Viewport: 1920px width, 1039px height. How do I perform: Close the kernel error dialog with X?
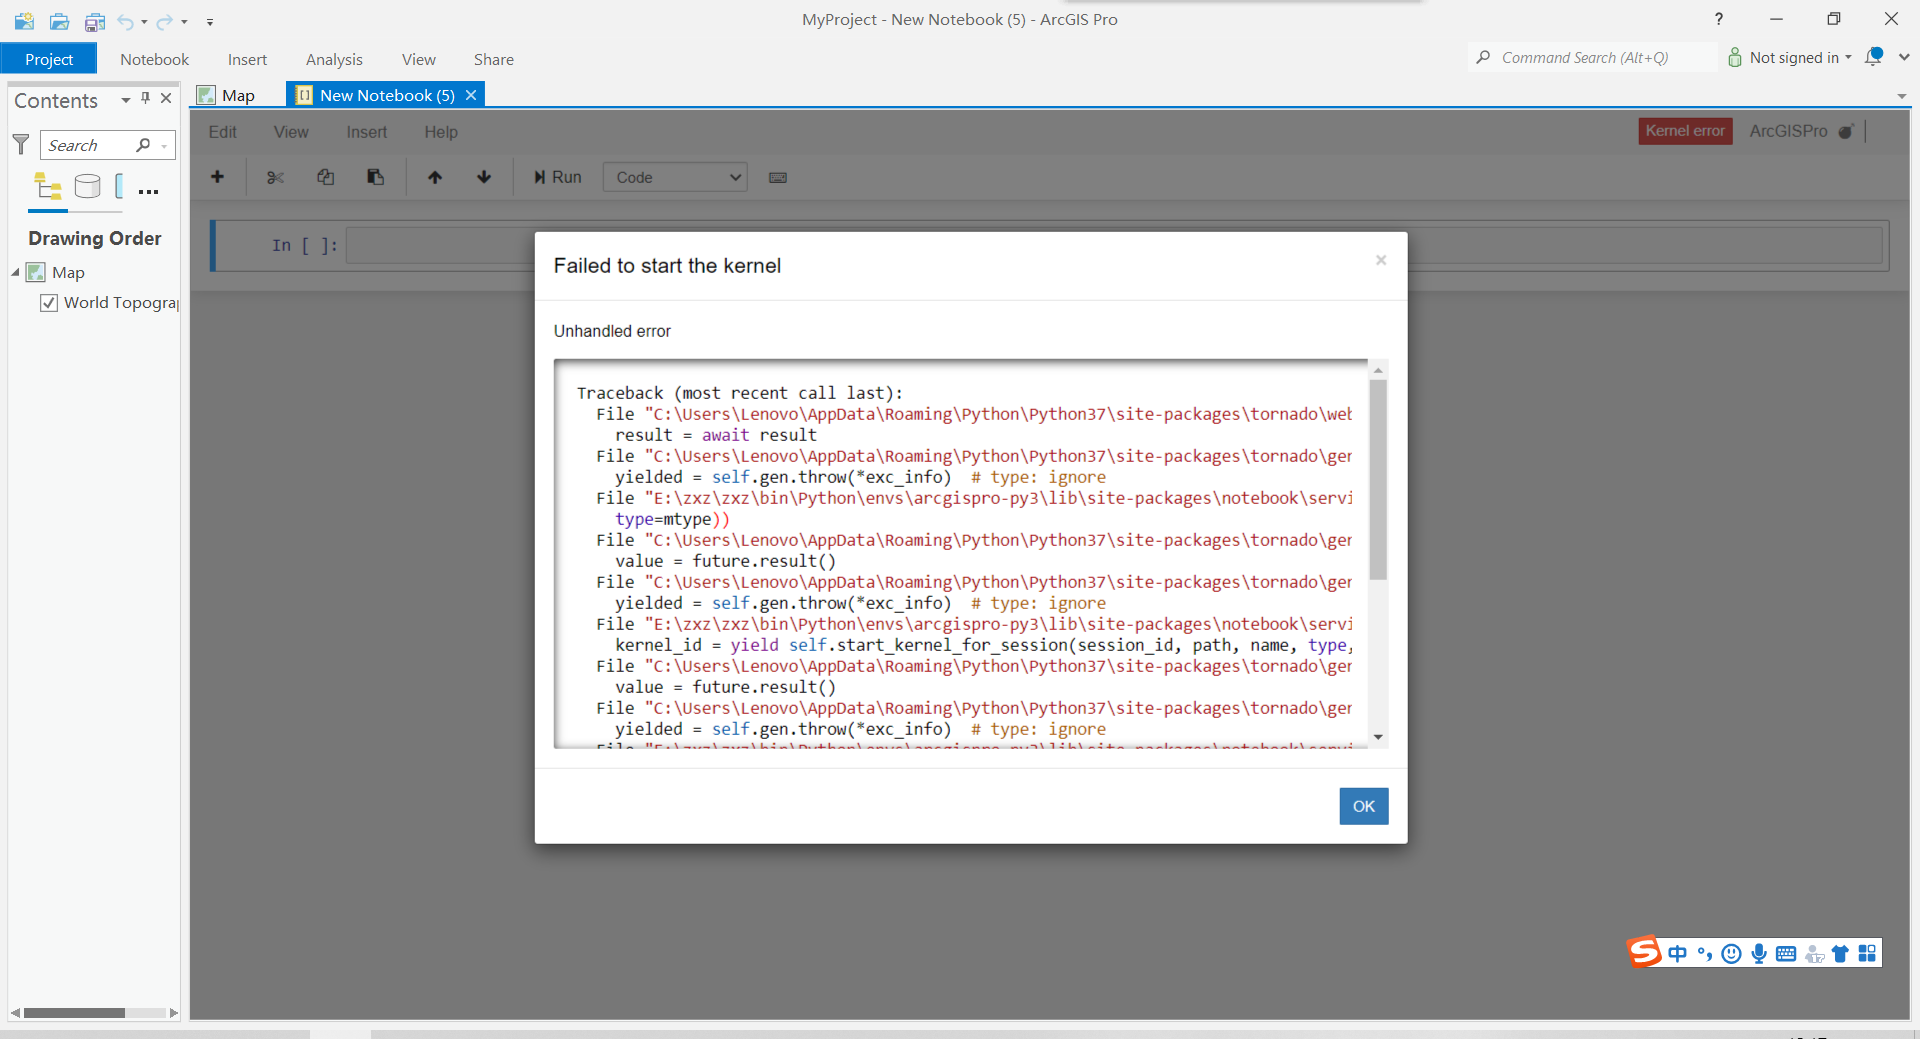pyautogui.click(x=1380, y=260)
